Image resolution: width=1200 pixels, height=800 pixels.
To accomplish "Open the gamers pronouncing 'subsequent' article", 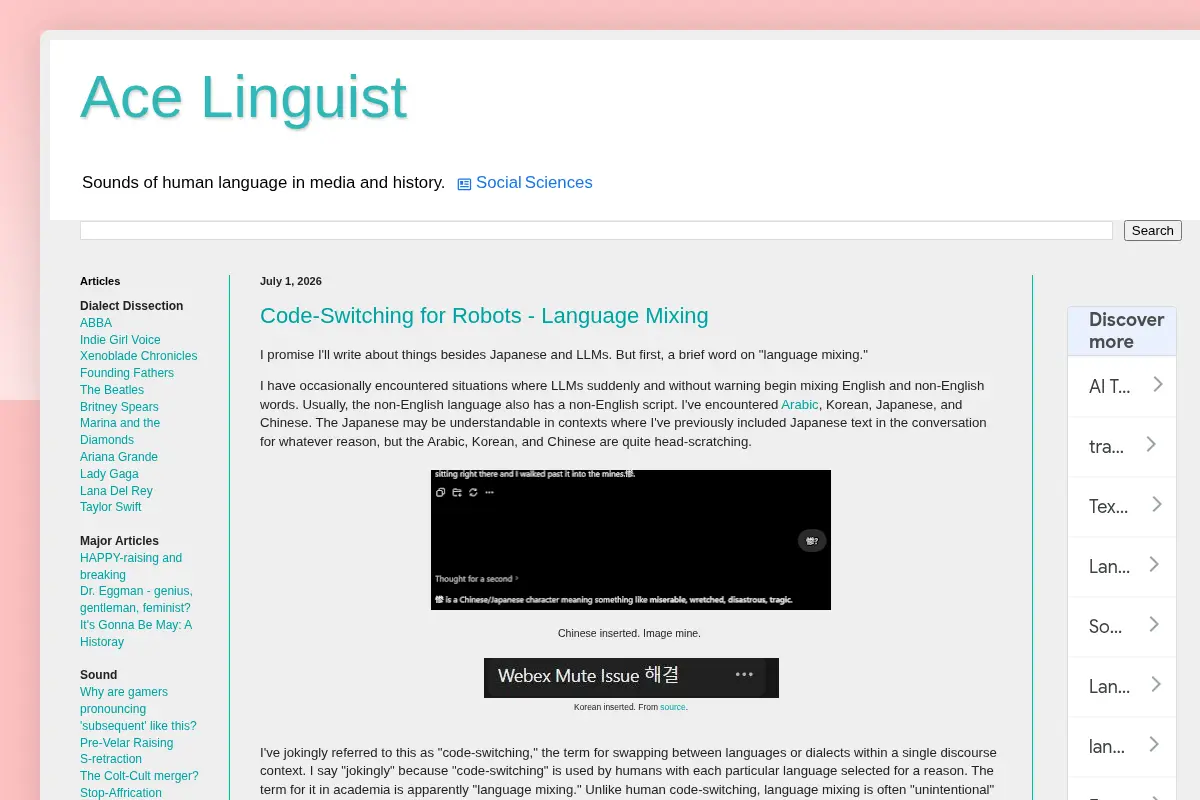I will point(138,709).
